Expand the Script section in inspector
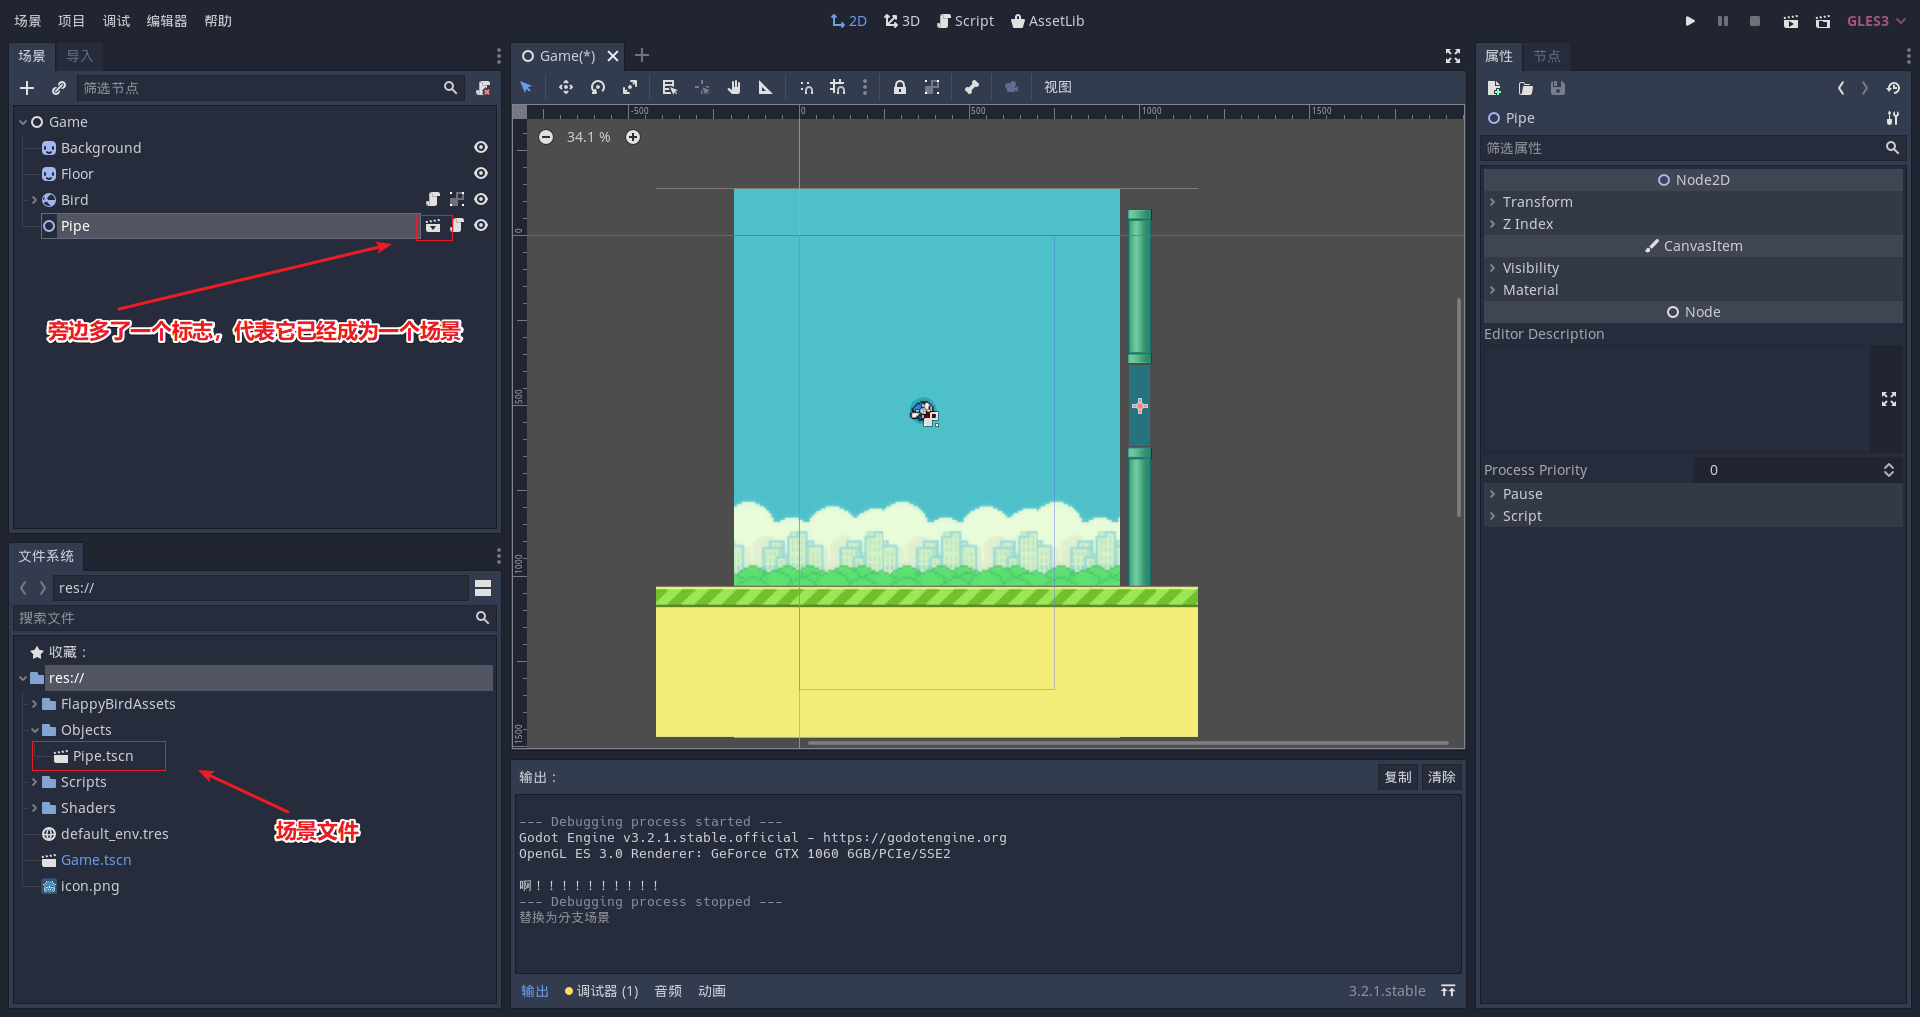Screen dimensions: 1920x1017 click(1693, 516)
